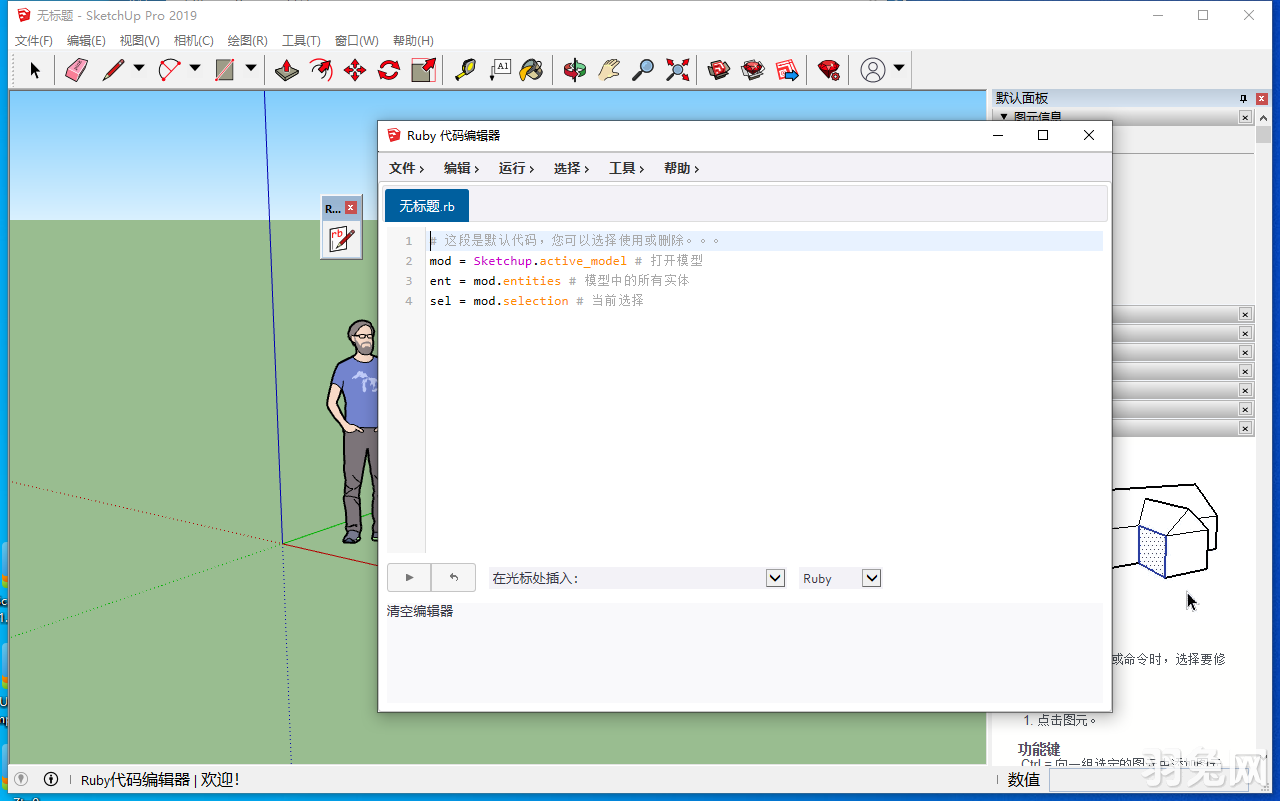Screen dimensions: 1280x801
Task: Use the Orbit camera tool
Action: point(576,69)
